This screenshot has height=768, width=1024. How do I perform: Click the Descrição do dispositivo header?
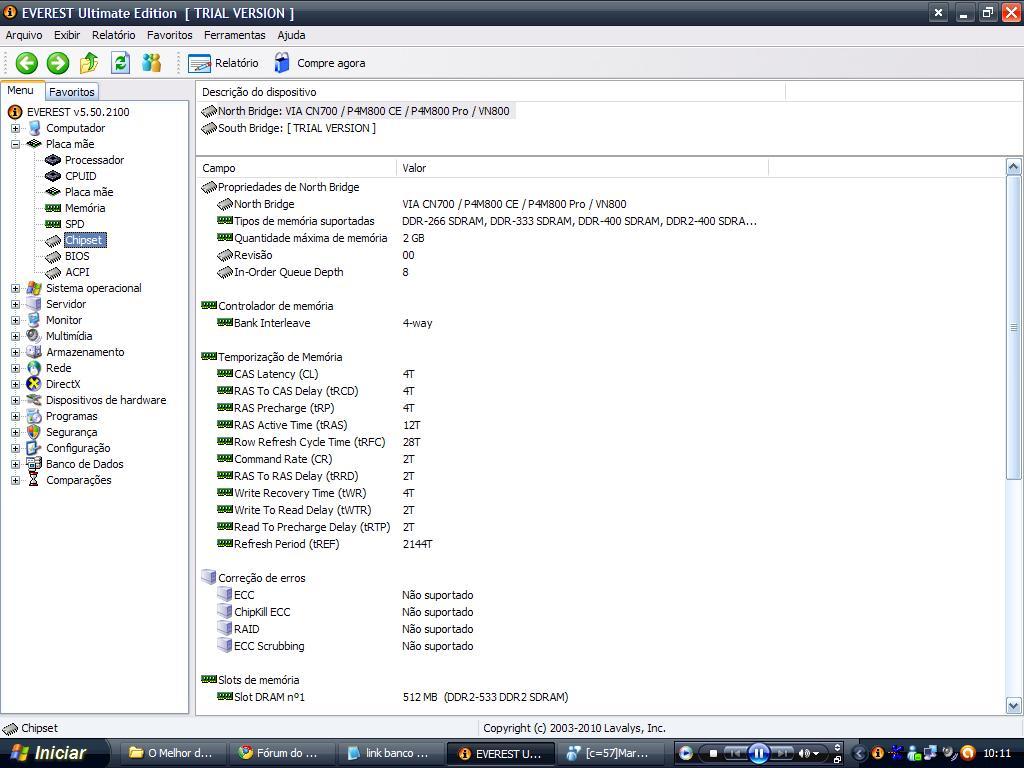(491, 92)
